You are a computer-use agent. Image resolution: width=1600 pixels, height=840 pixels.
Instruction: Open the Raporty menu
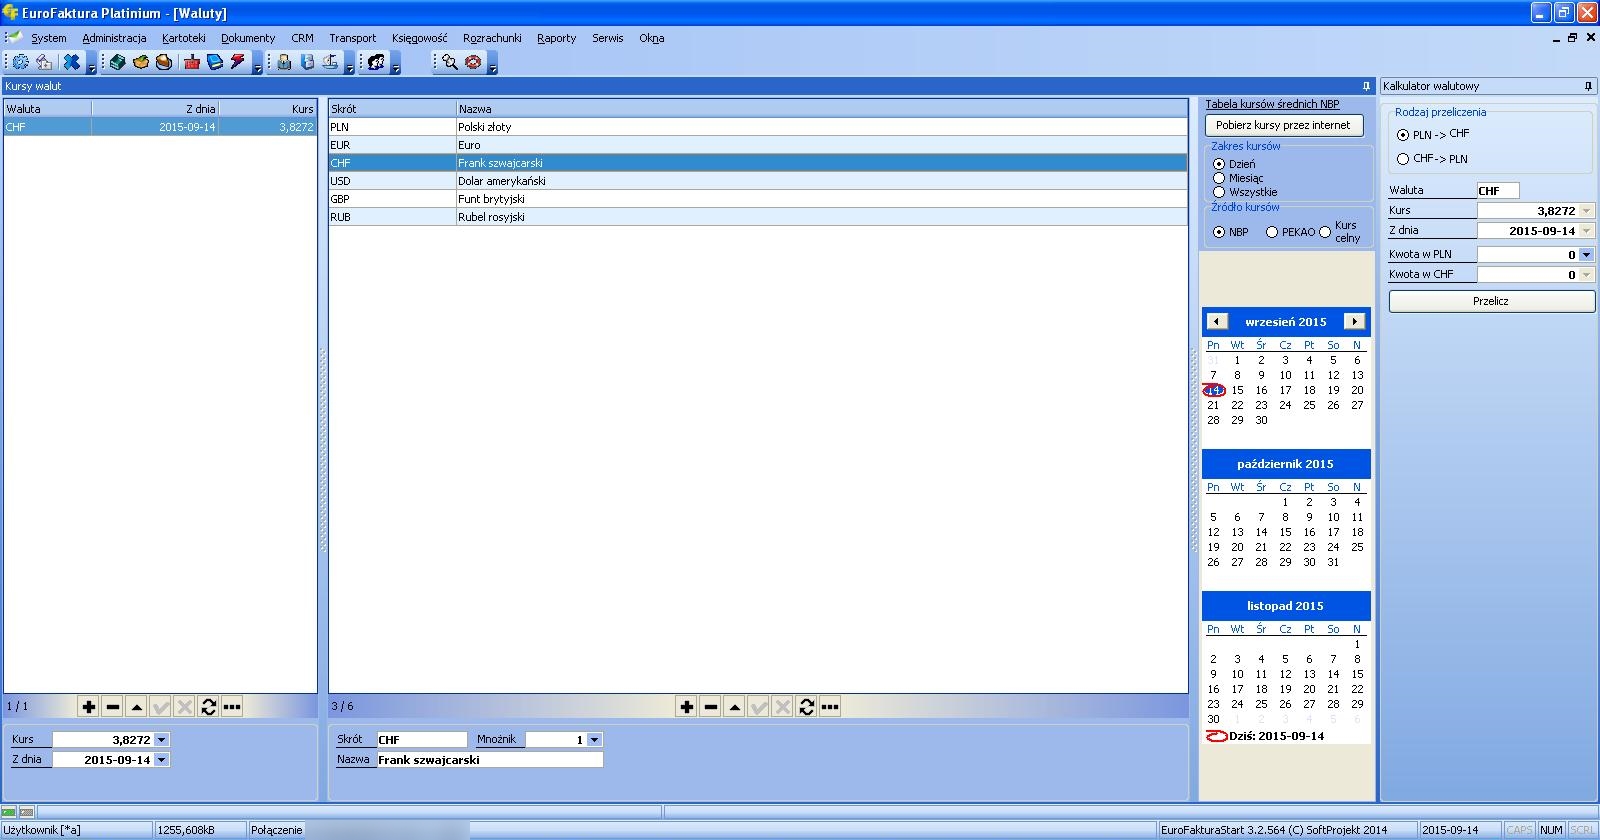pos(556,38)
